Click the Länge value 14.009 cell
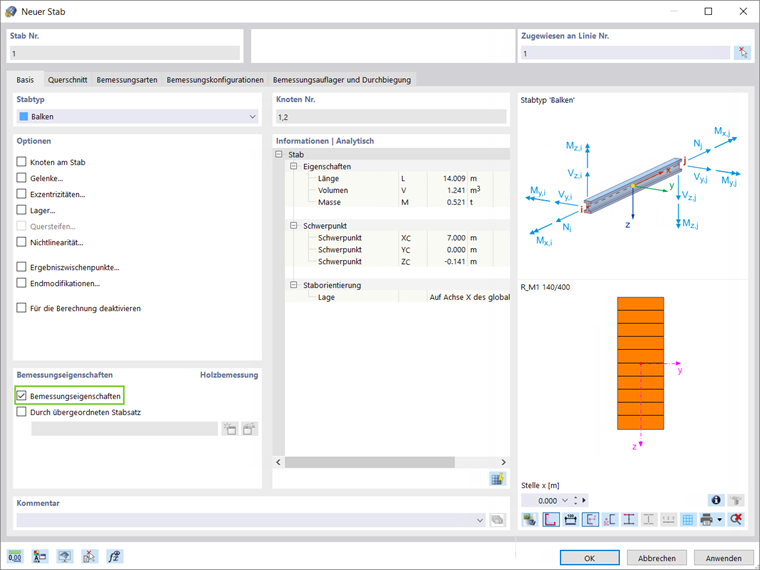 [447, 178]
